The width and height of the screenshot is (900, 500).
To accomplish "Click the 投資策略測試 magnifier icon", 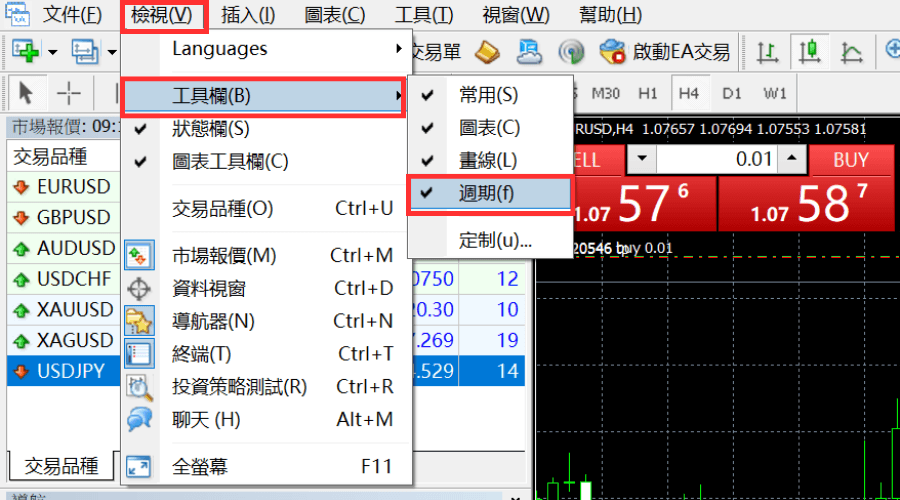I will click(139, 387).
